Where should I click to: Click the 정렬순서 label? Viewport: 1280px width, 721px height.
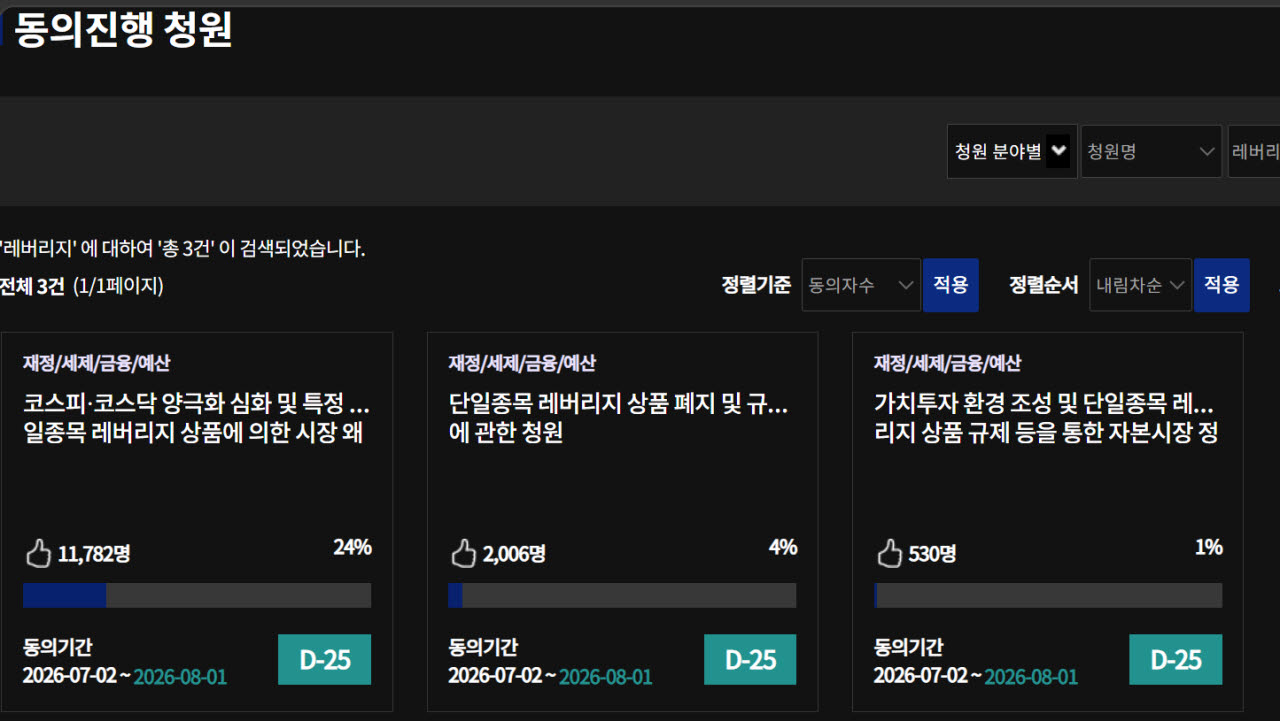[x=1044, y=285]
